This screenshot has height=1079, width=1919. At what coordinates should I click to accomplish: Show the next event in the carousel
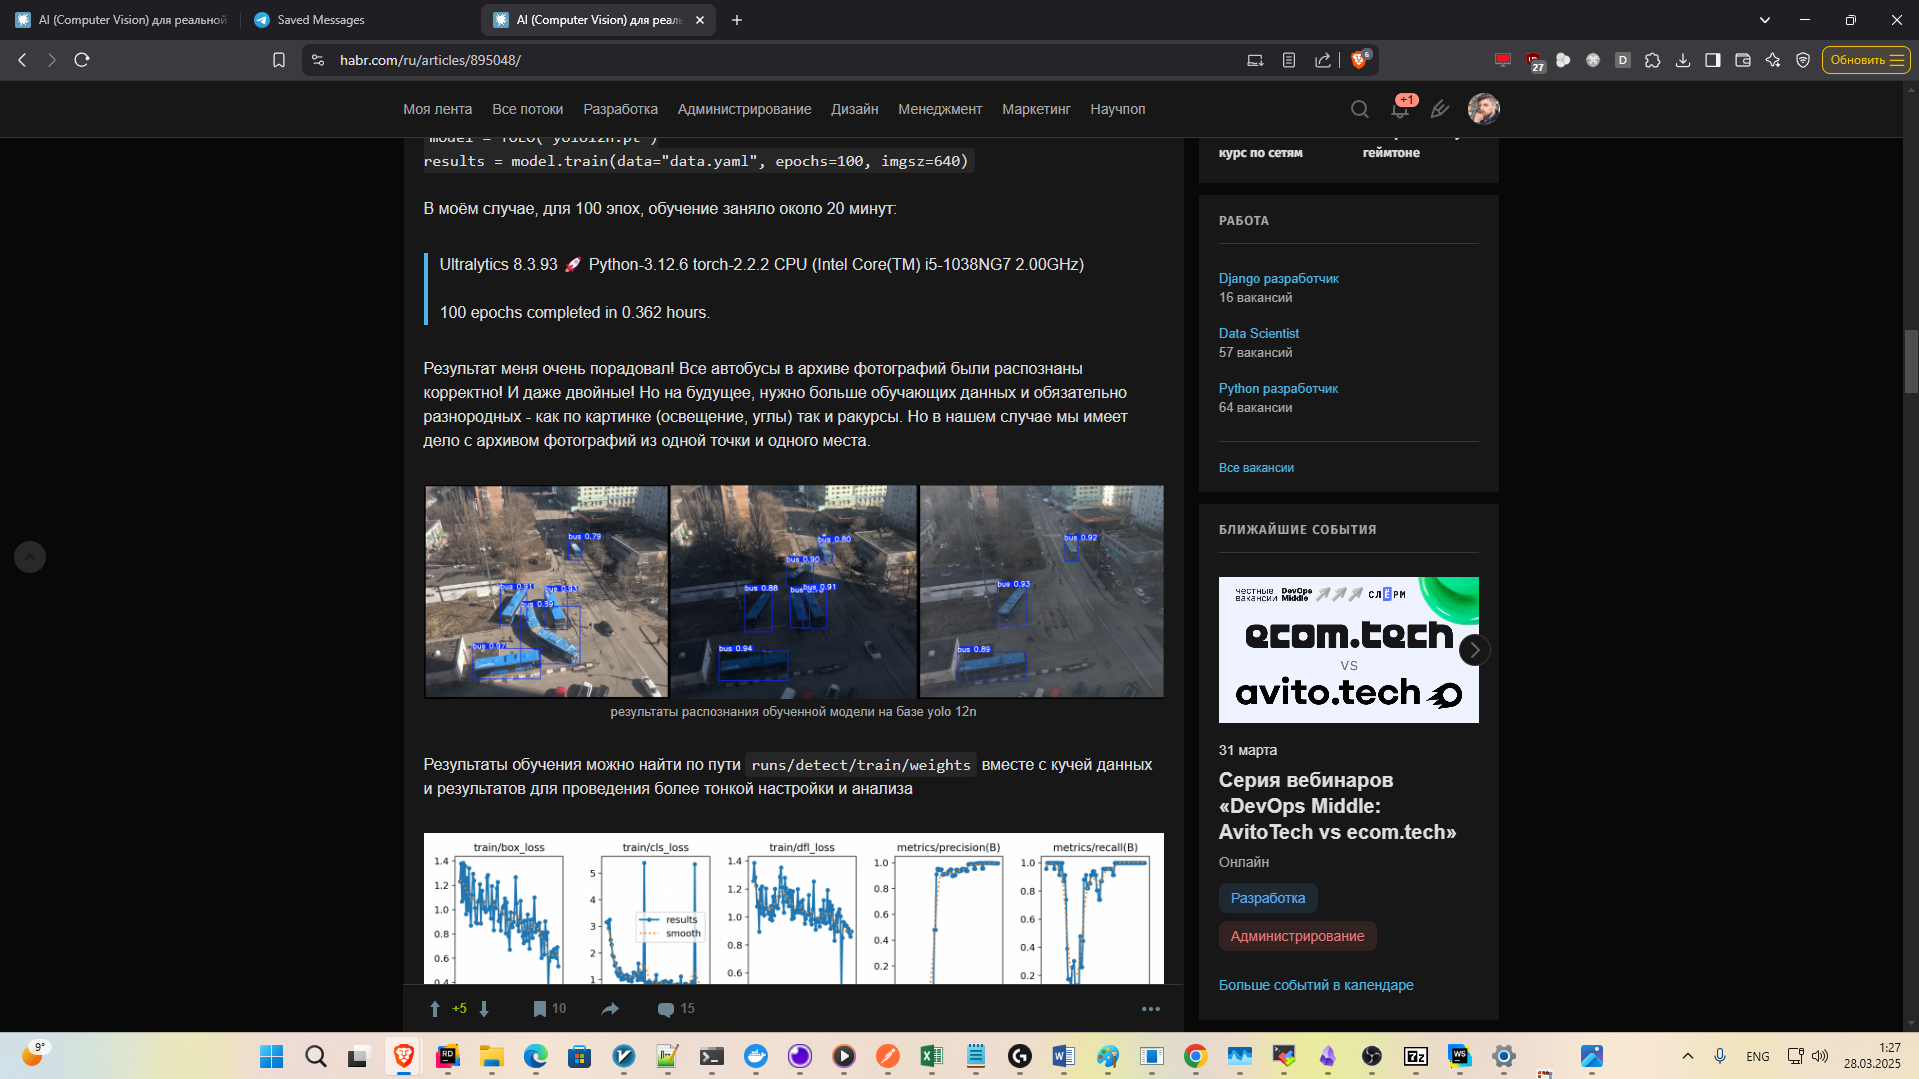(x=1474, y=650)
